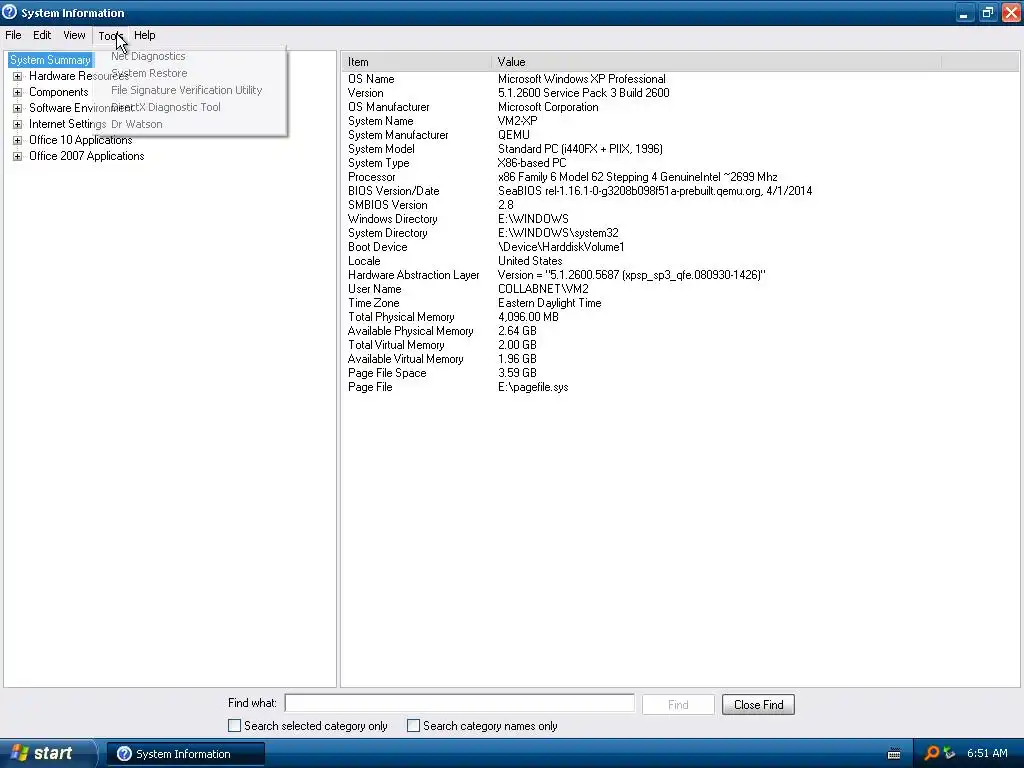
Task: Sort by the Item column header
Action: tap(416, 62)
